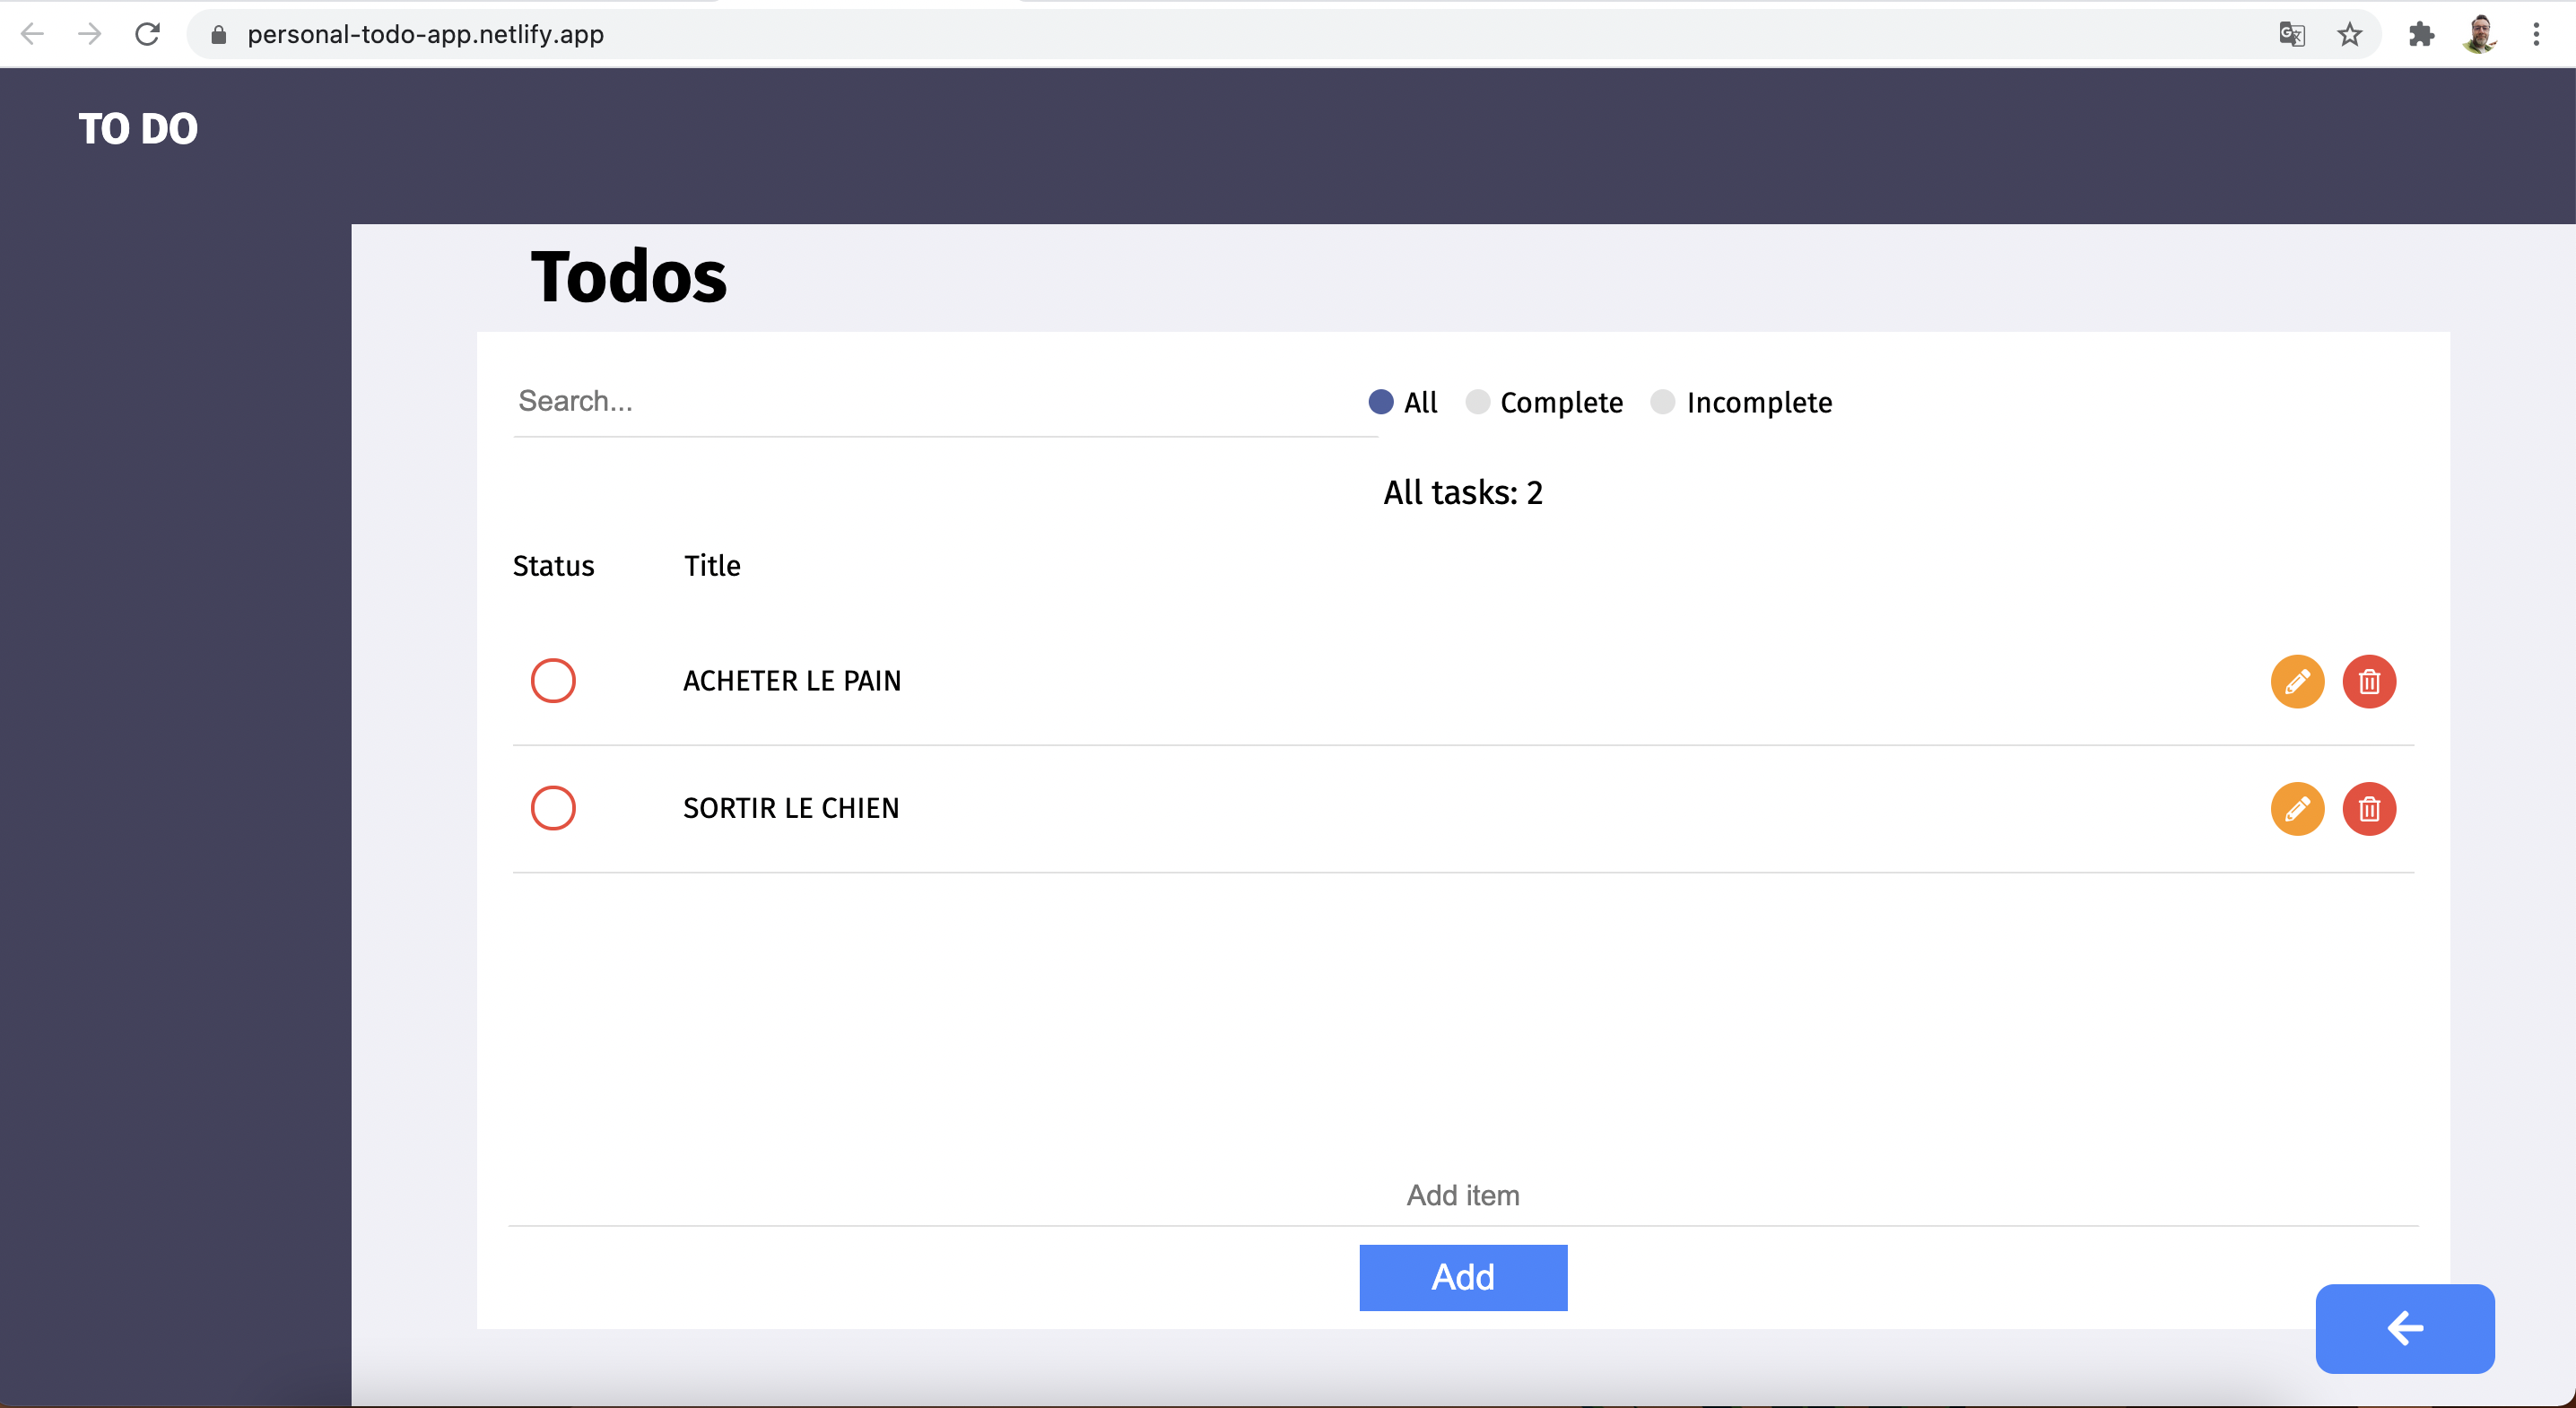Mark SORTIR LE CHIEN as complete
The image size is (2576, 1408).
553,808
